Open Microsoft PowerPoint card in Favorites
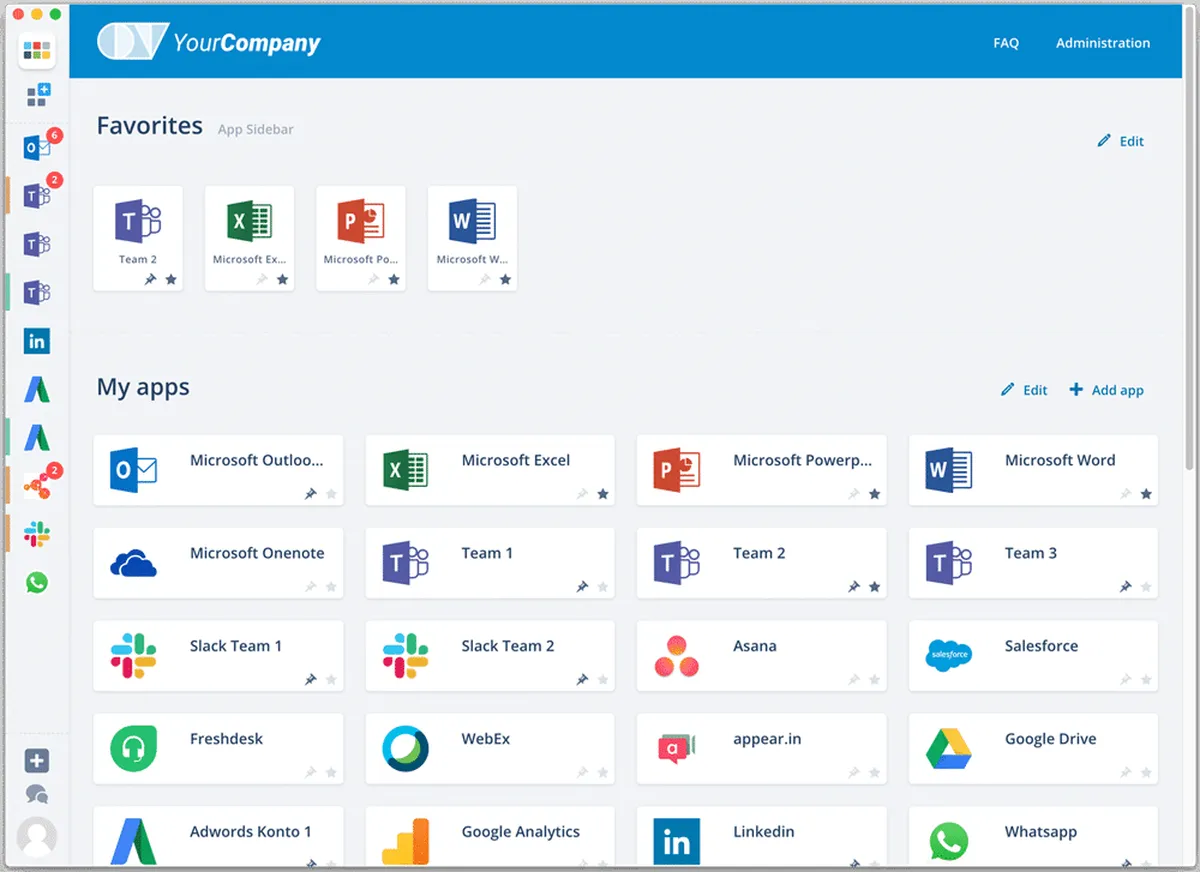 point(361,238)
